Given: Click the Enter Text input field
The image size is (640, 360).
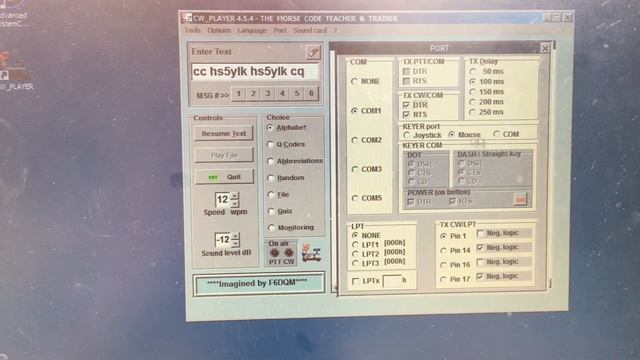Looking at the screenshot, I should (255, 72).
